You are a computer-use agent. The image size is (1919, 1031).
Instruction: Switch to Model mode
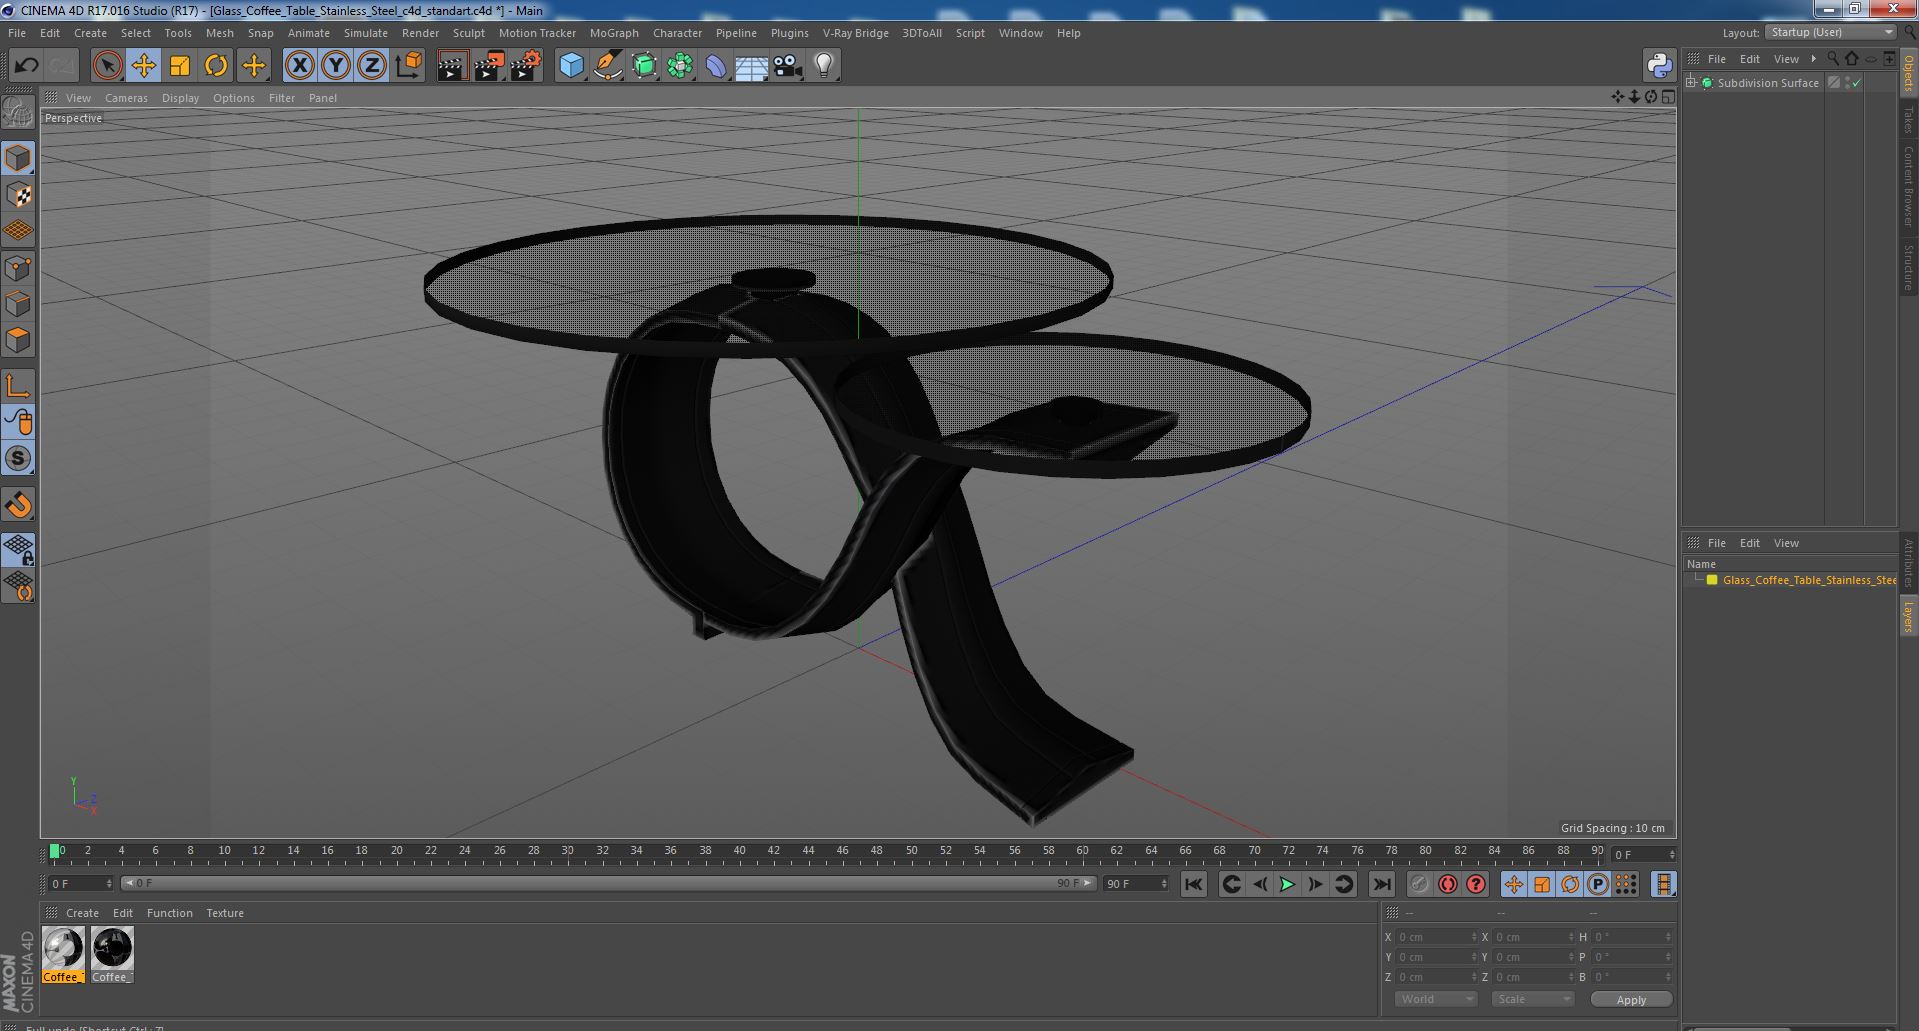point(18,158)
